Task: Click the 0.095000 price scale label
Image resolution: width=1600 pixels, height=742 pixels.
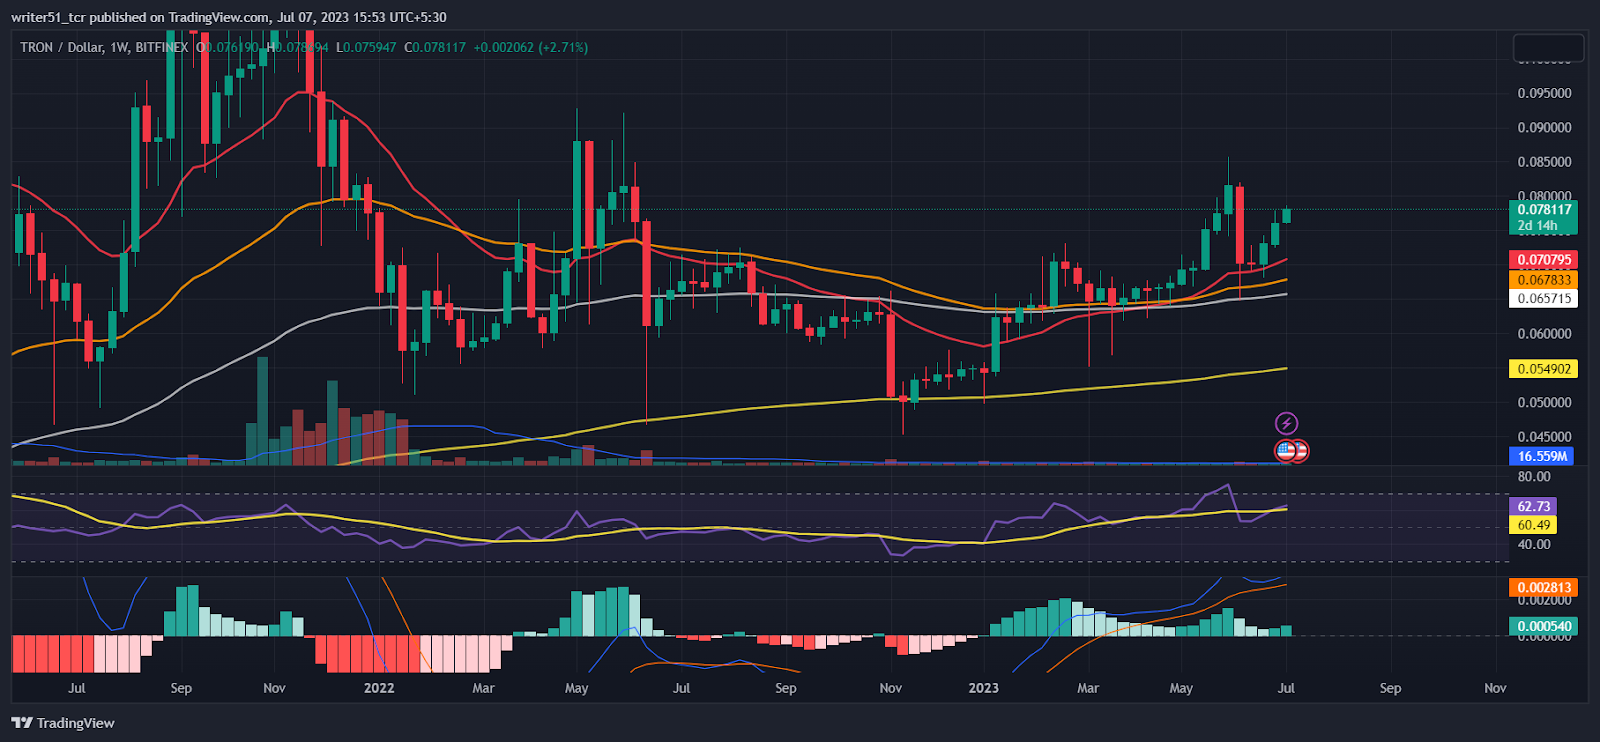Action: 1544,93
